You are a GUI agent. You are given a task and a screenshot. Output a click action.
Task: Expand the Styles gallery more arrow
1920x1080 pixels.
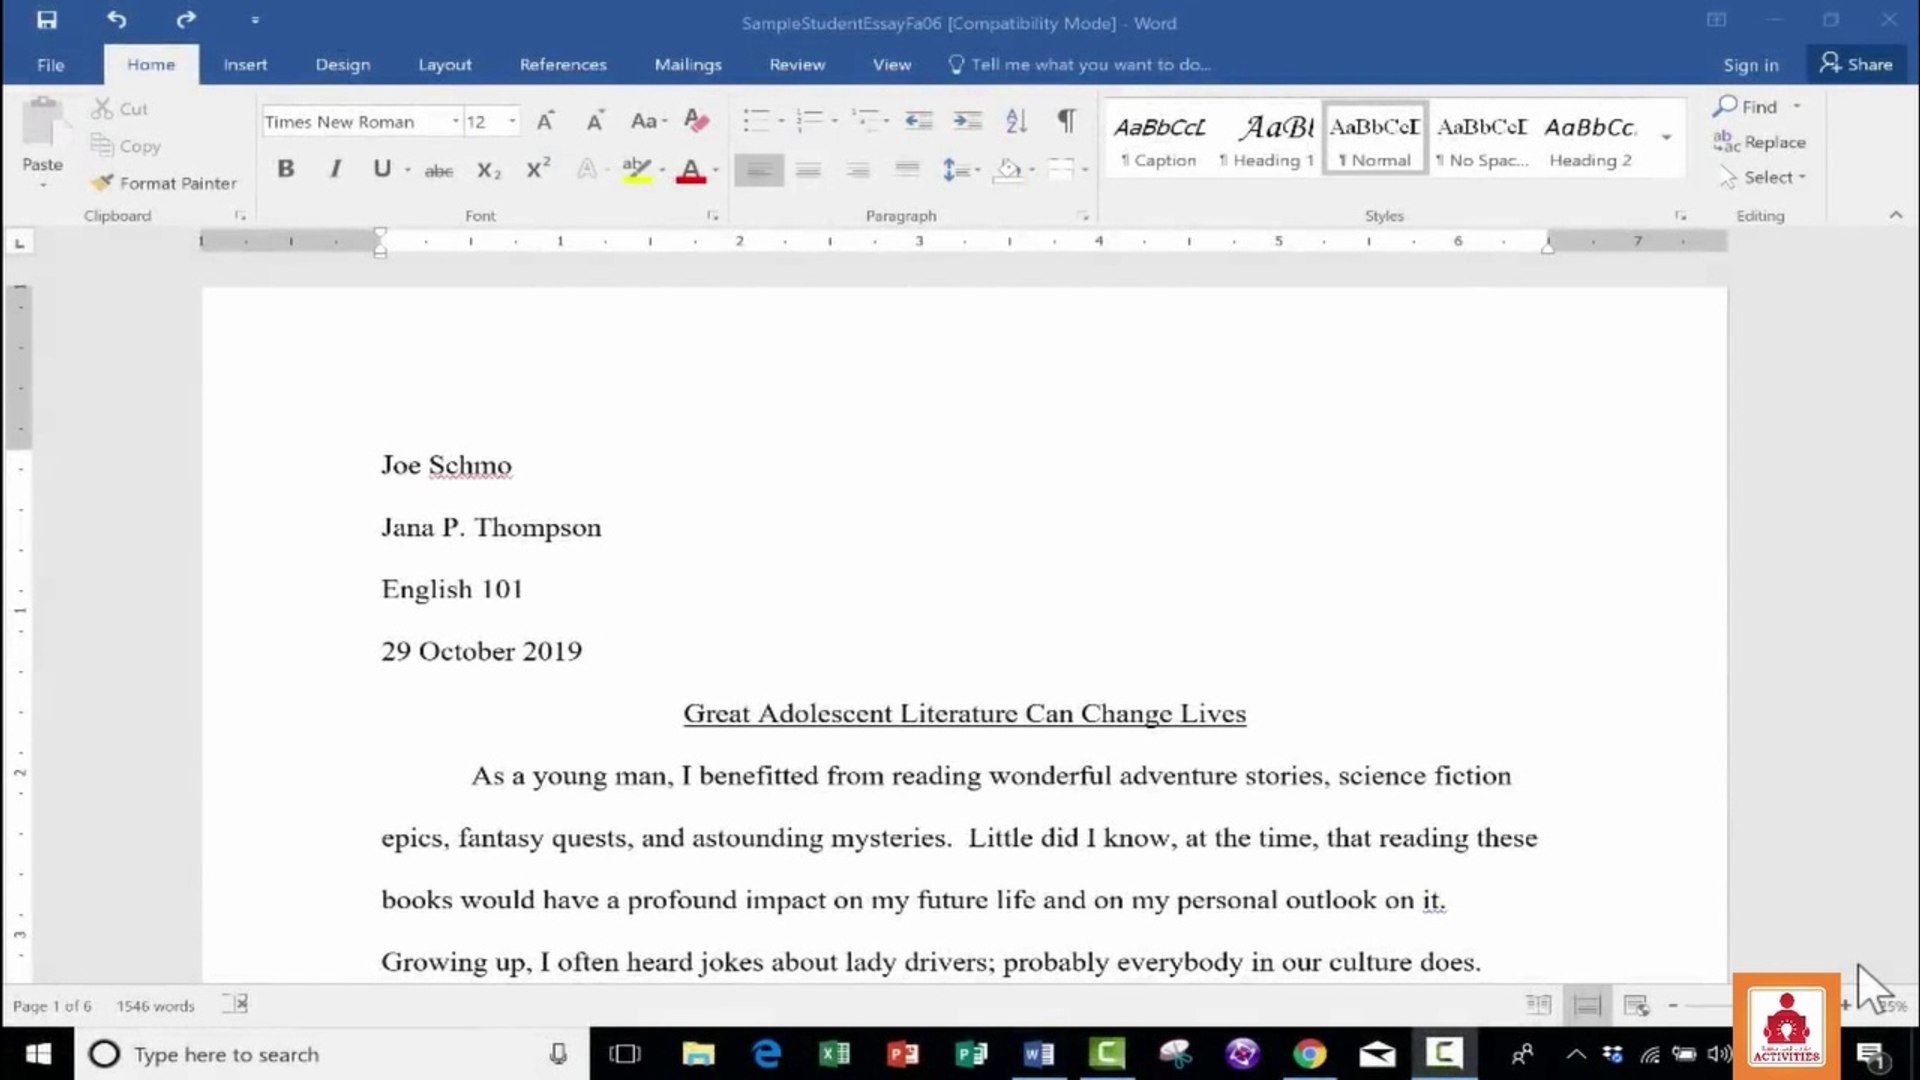(1666, 137)
